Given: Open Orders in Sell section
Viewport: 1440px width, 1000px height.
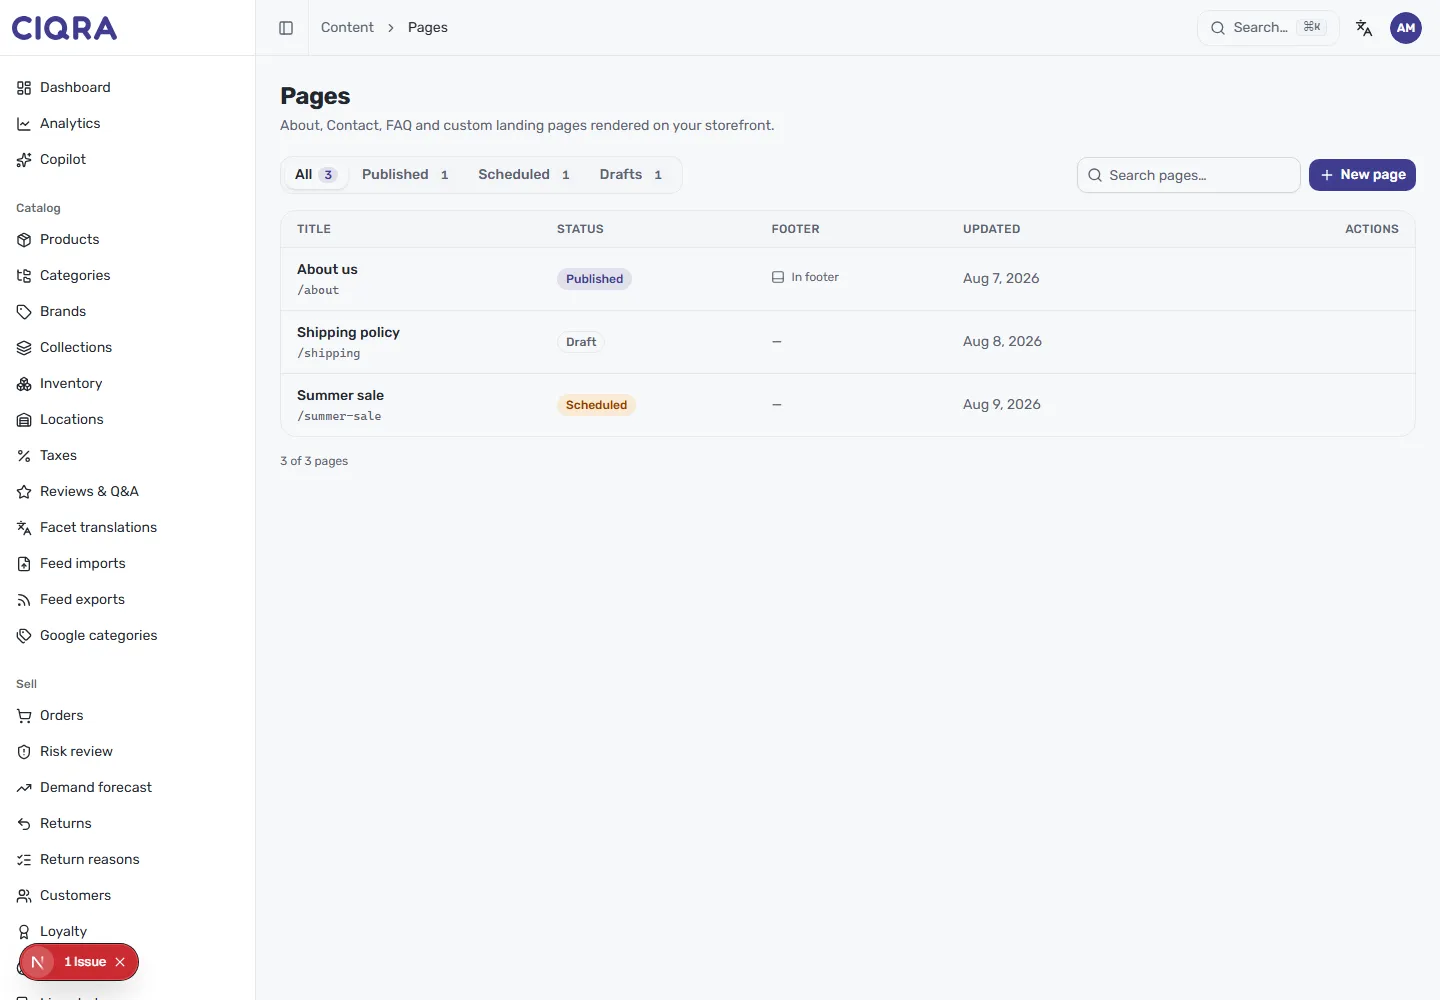Looking at the screenshot, I should pyautogui.click(x=128, y=716).
